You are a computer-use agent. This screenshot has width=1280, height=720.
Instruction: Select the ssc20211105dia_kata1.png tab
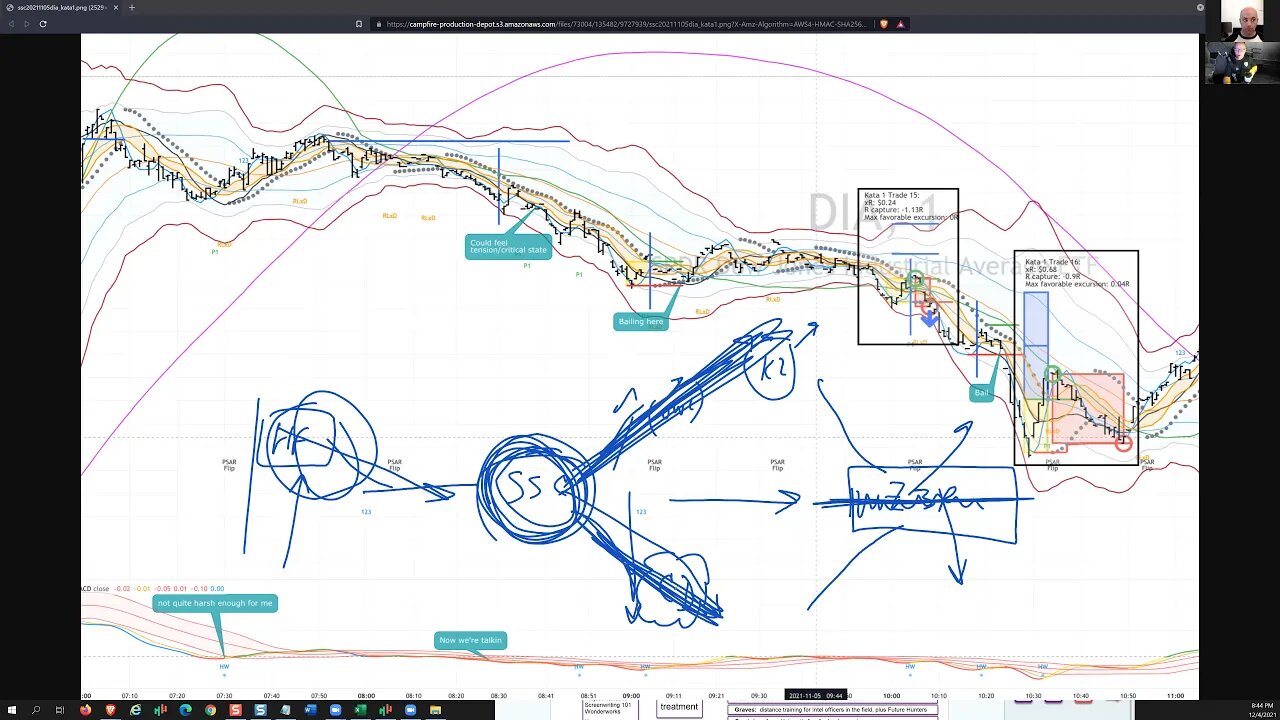[x=62, y=7]
